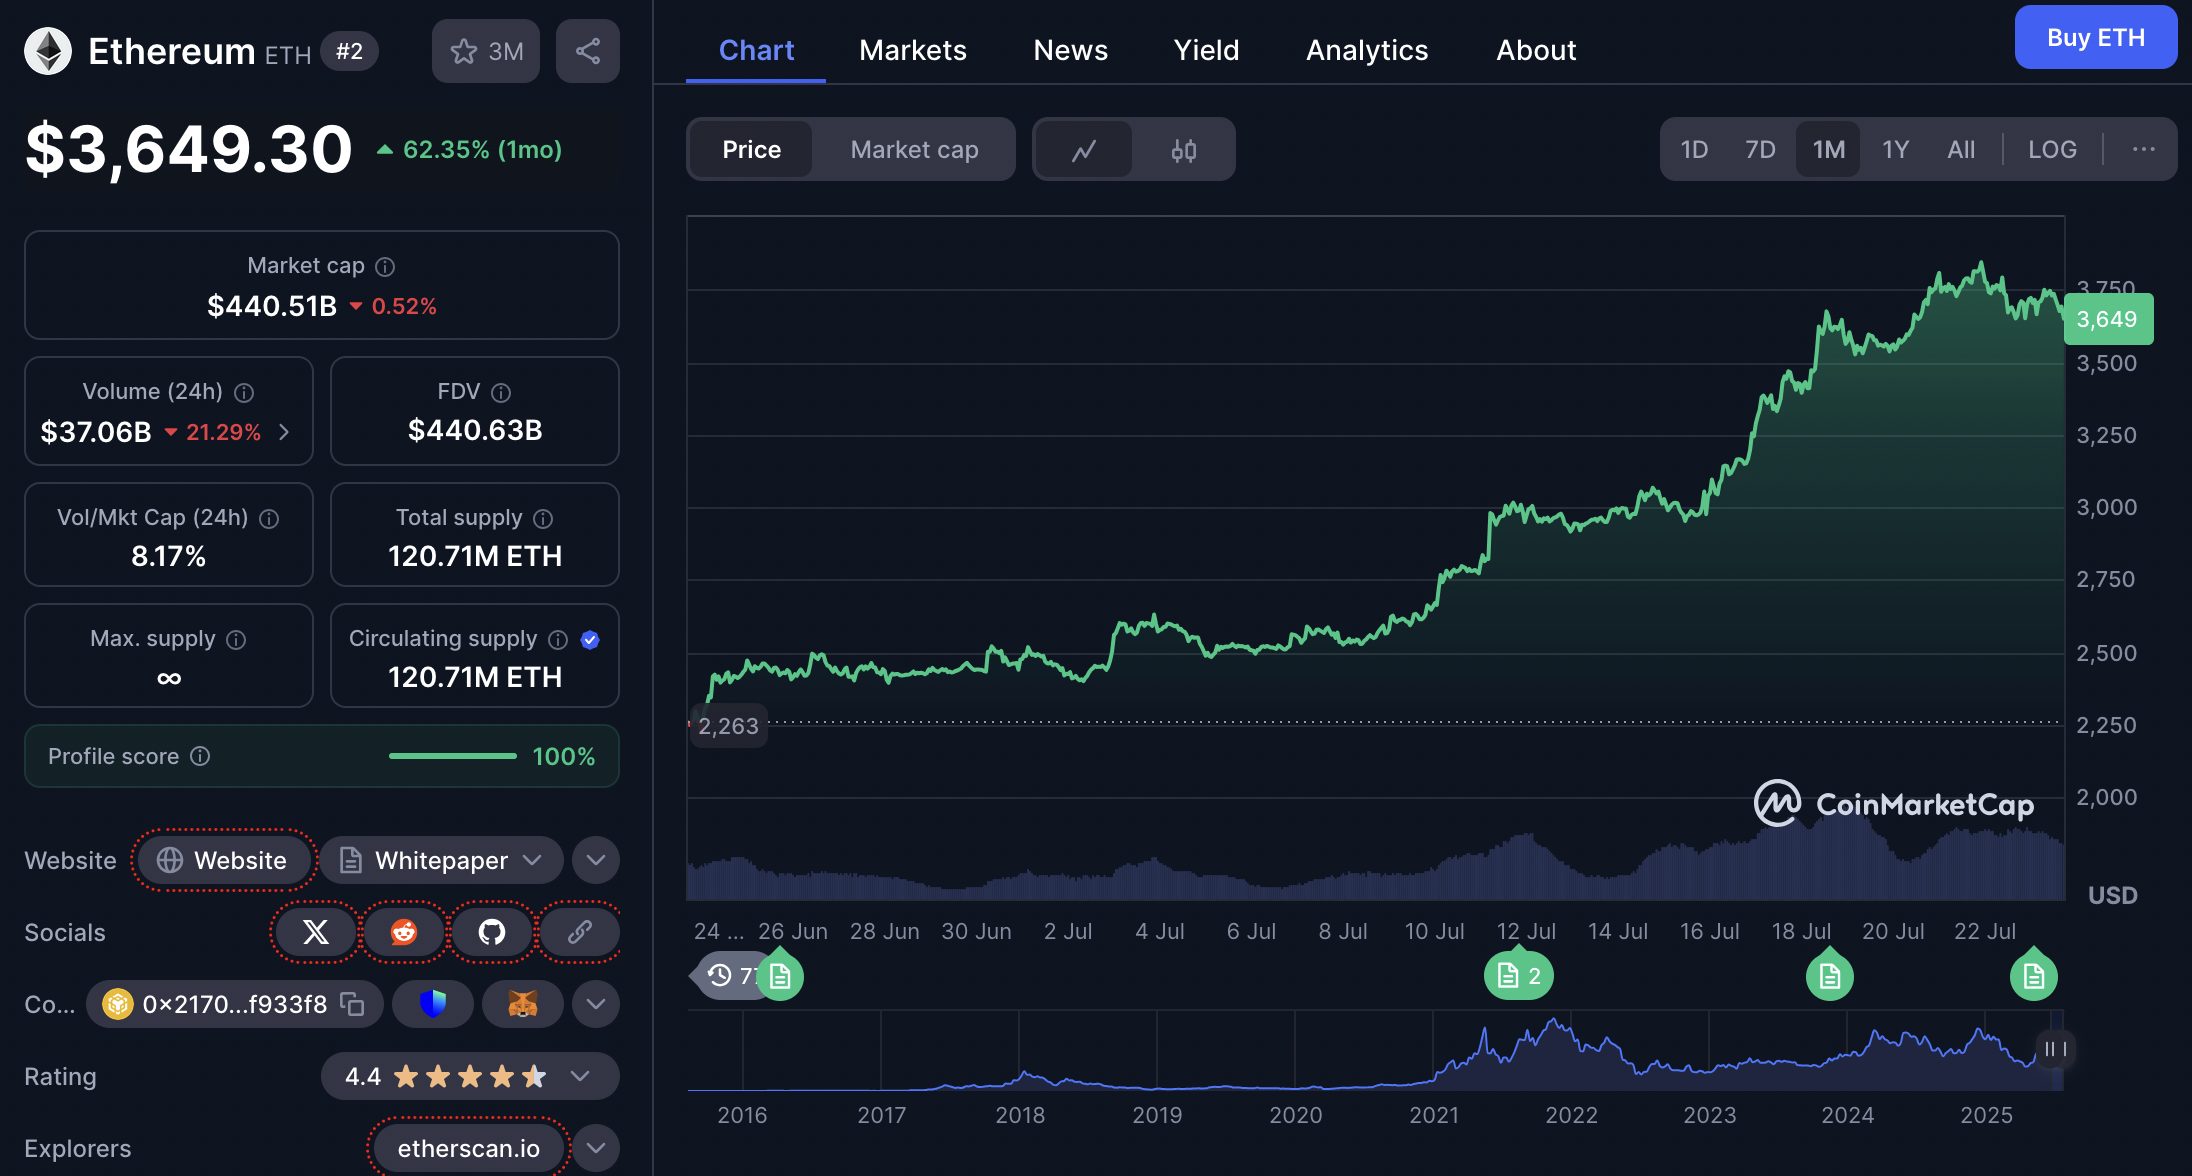The width and height of the screenshot is (2192, 1176).
Task: Open the 12 Jul news marker
Action: tap(1519, 976)
